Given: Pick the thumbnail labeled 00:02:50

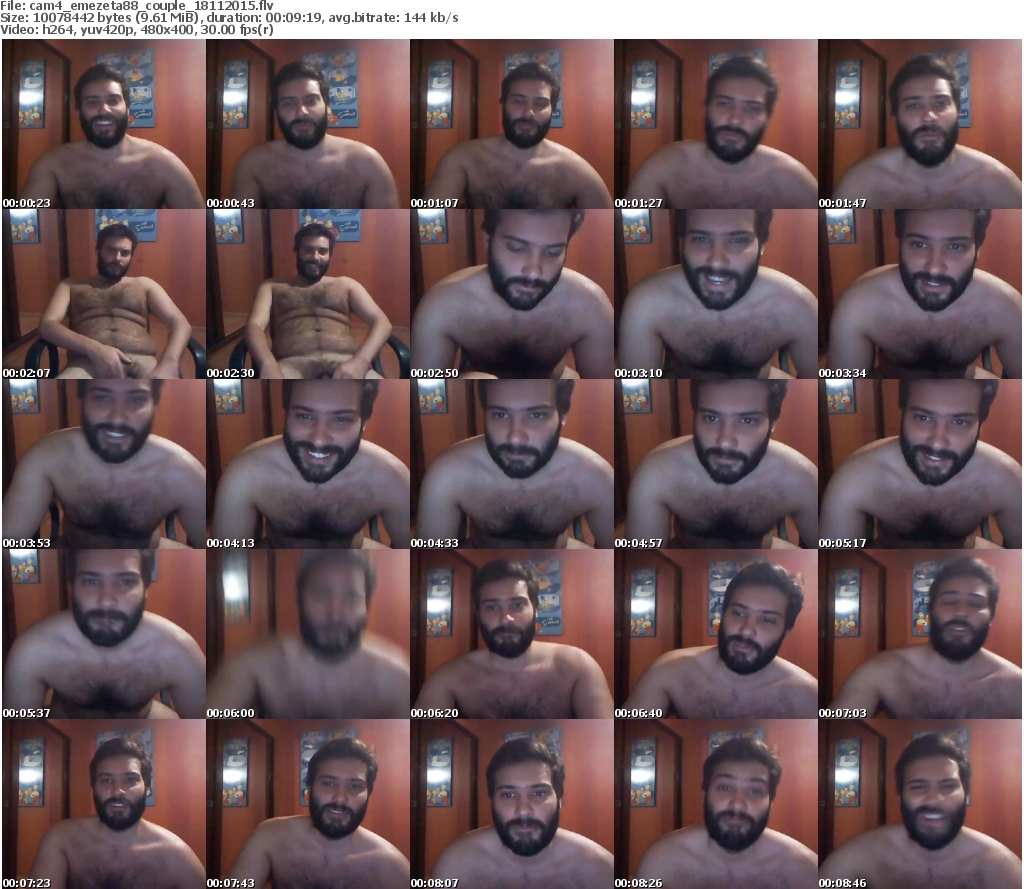Looking at the screenshot, I should coord(512,294).
